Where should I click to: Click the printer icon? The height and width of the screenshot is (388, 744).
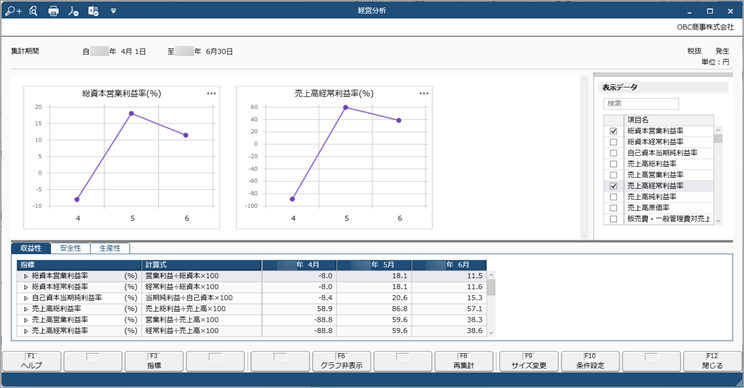pyautogui.click(x=53, y=10)
